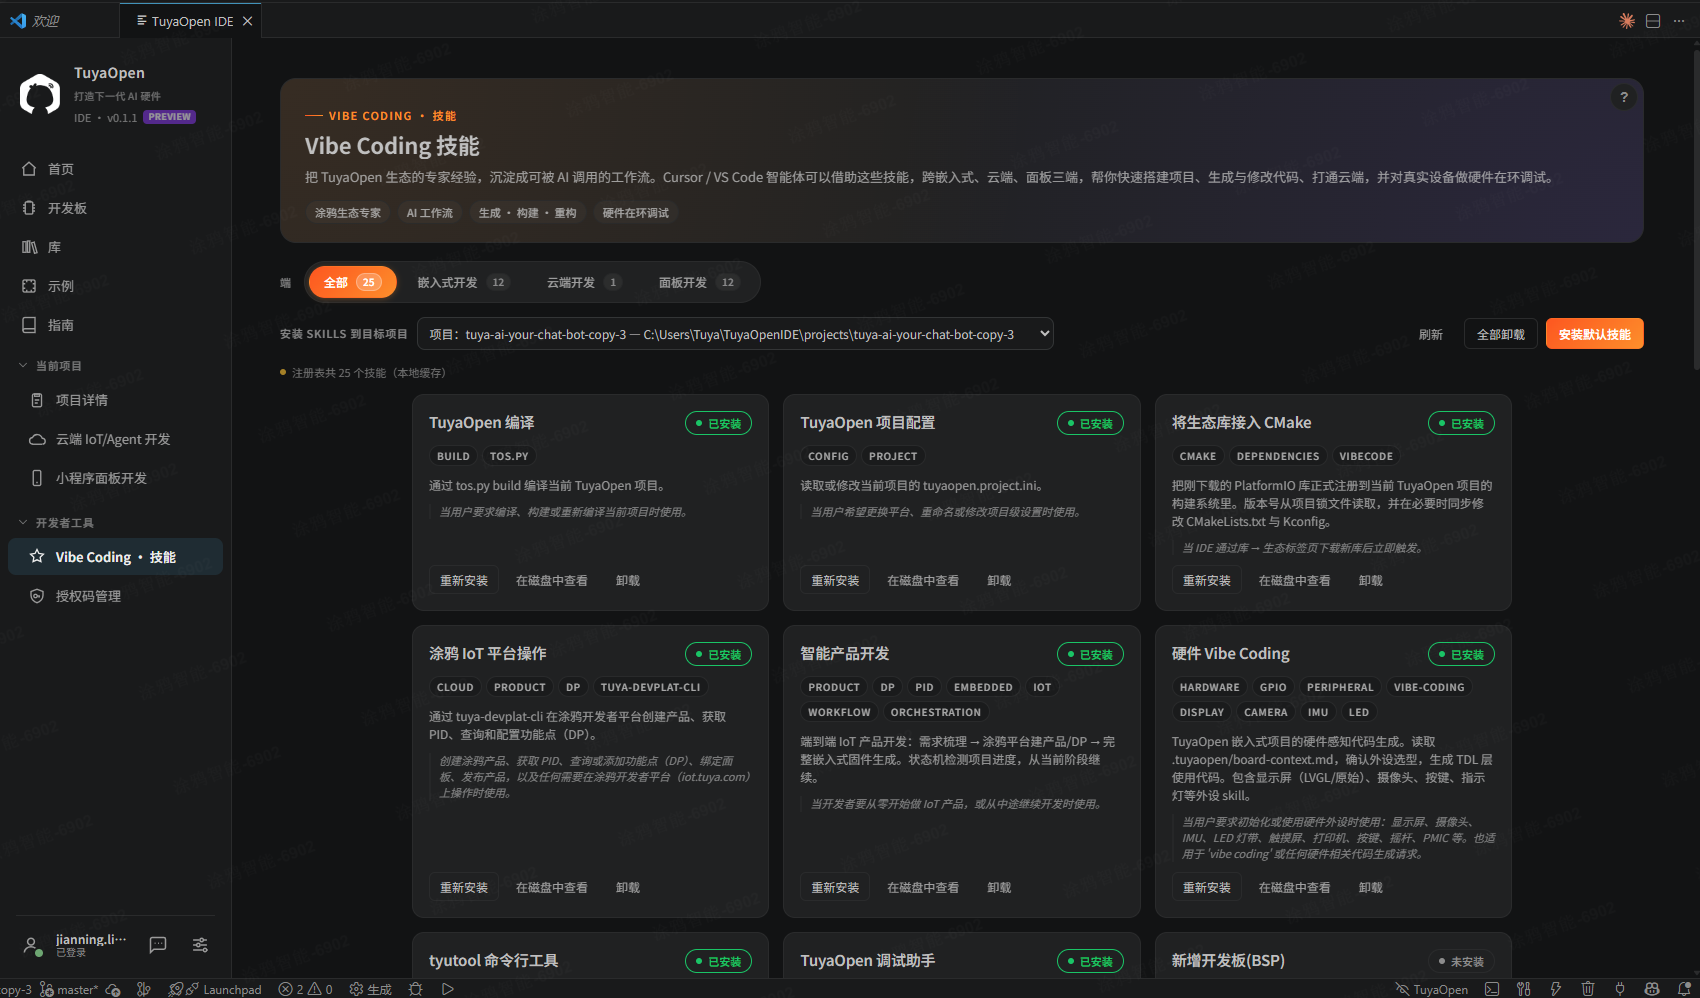Click the 硬件在环调试 tag in banner

[636, 213]
